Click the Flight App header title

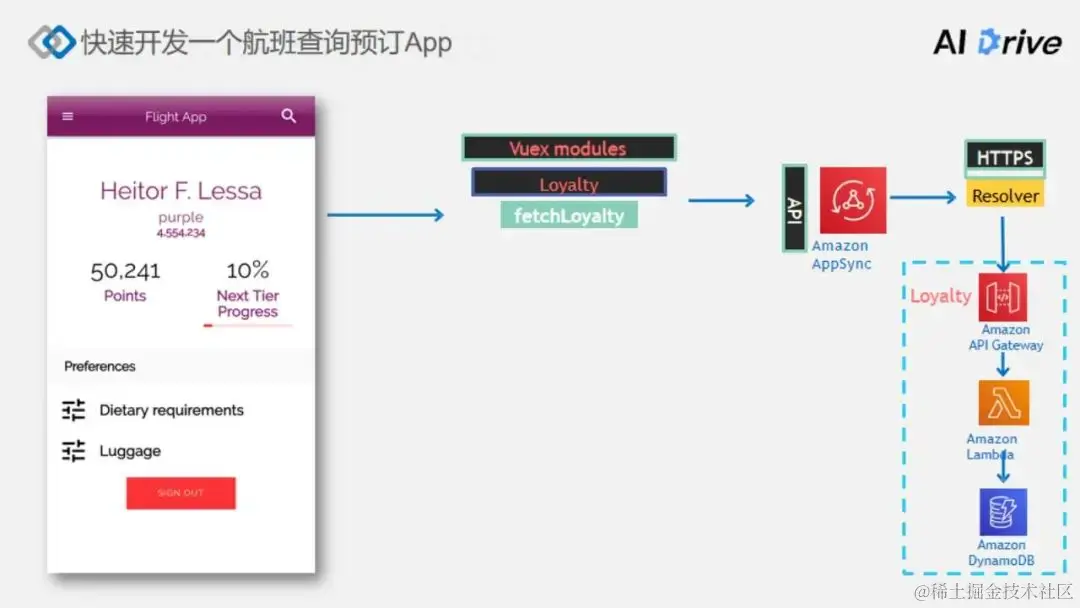pos(176,117)
